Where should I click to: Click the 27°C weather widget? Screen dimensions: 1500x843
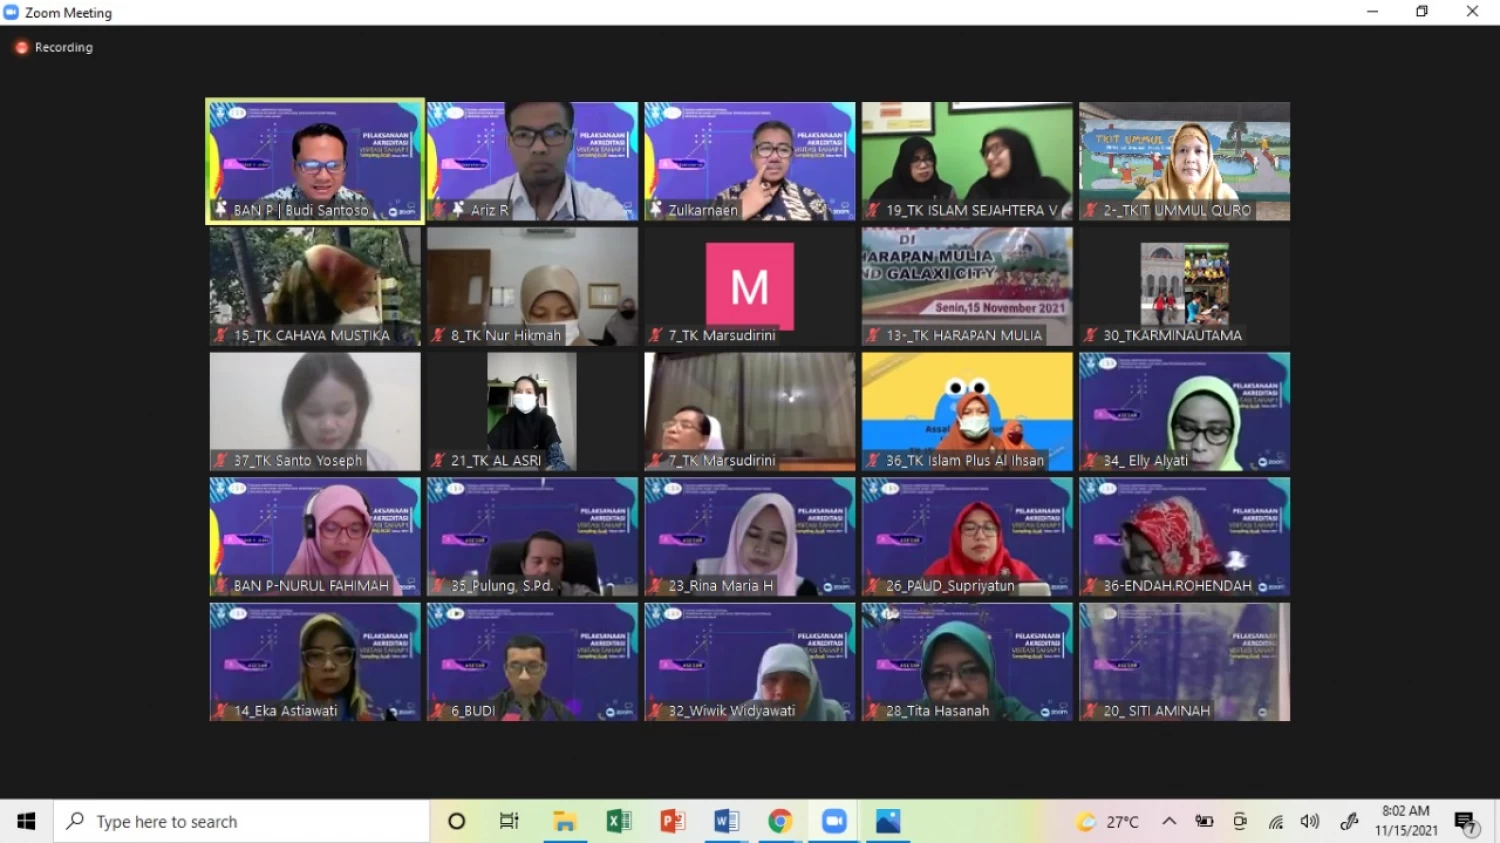pos(1108,821)
